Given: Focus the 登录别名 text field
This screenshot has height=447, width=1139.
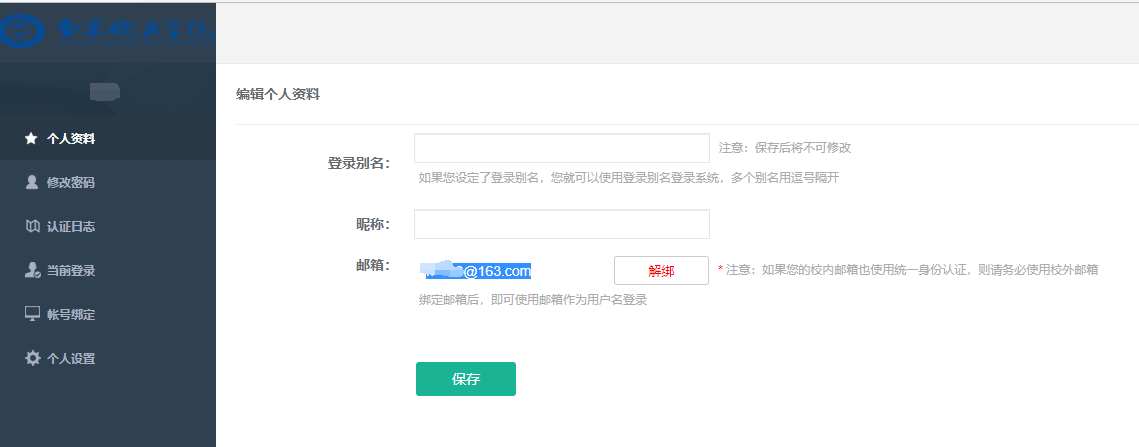Looking at the screenshot, I should [561, 148].
